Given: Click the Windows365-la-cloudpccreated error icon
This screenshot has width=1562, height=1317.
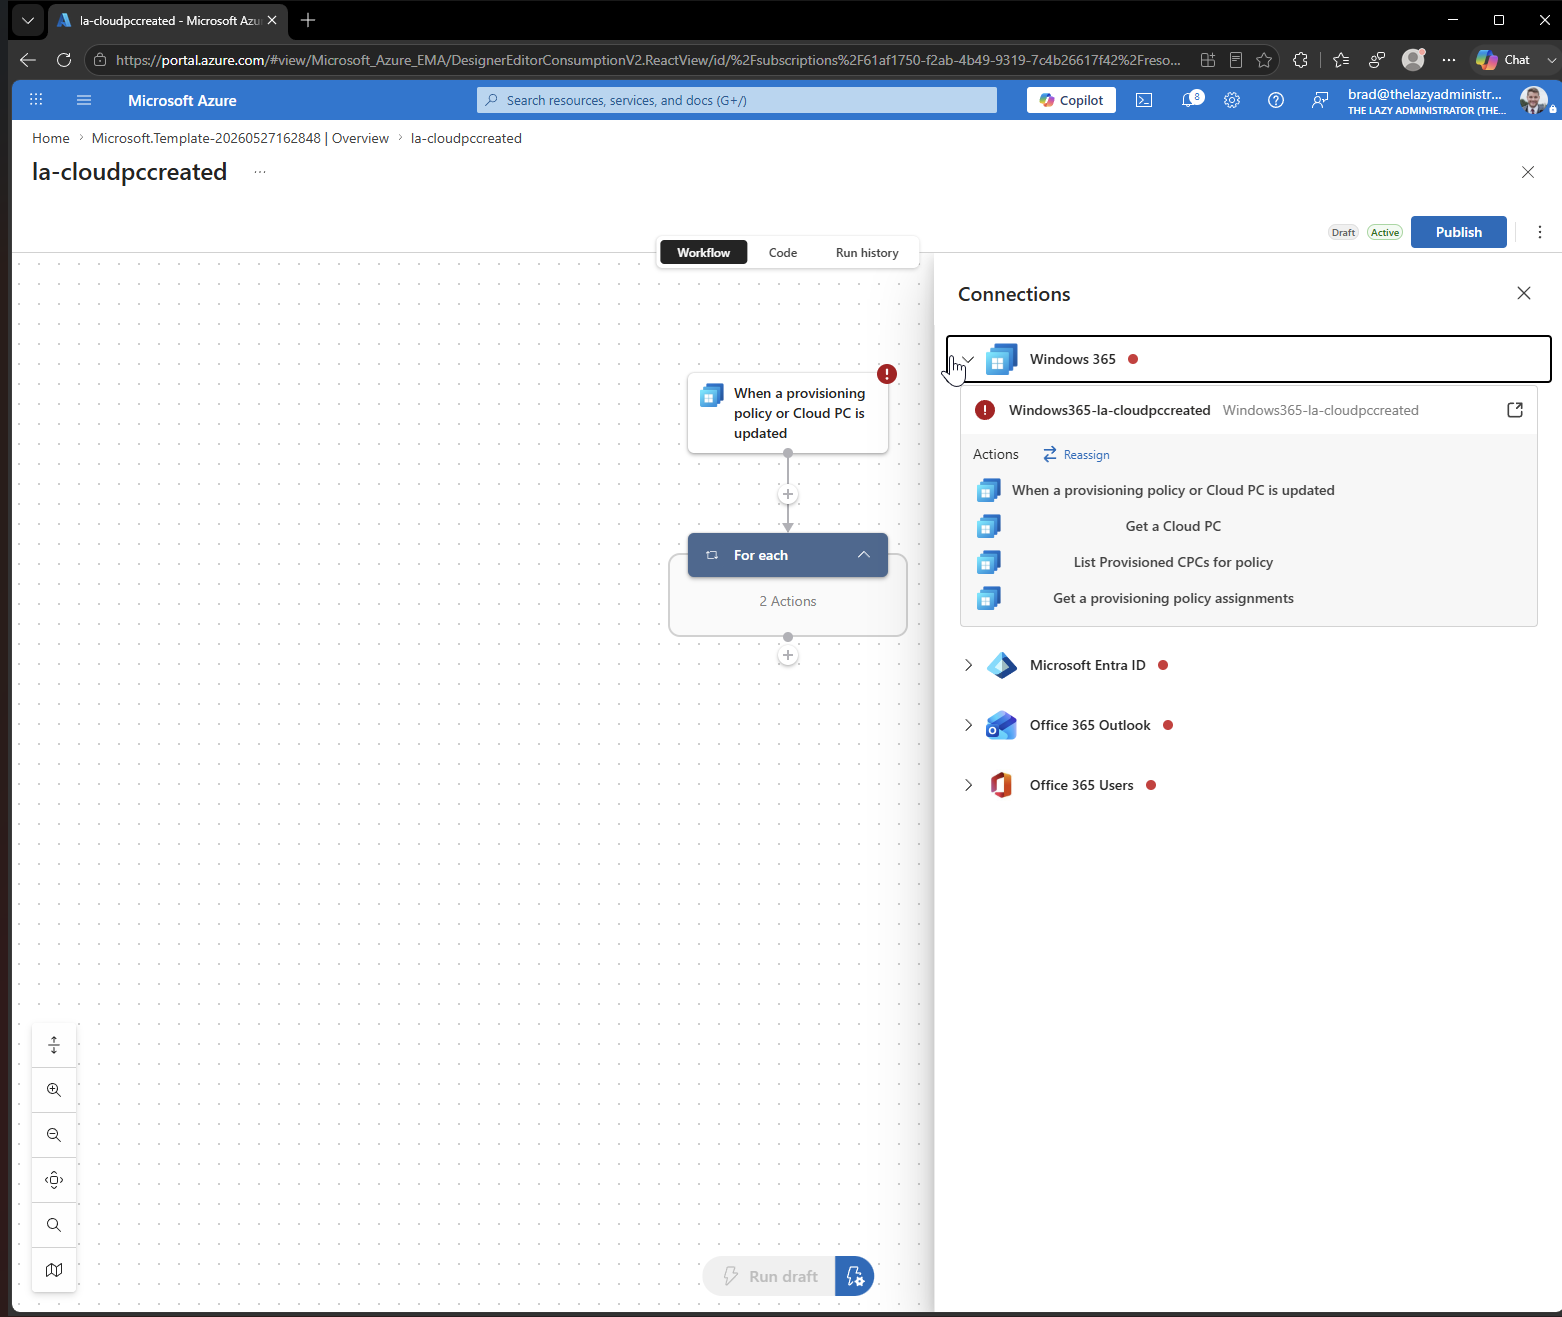Looking at the screenshot, I should tap(985, 410).
